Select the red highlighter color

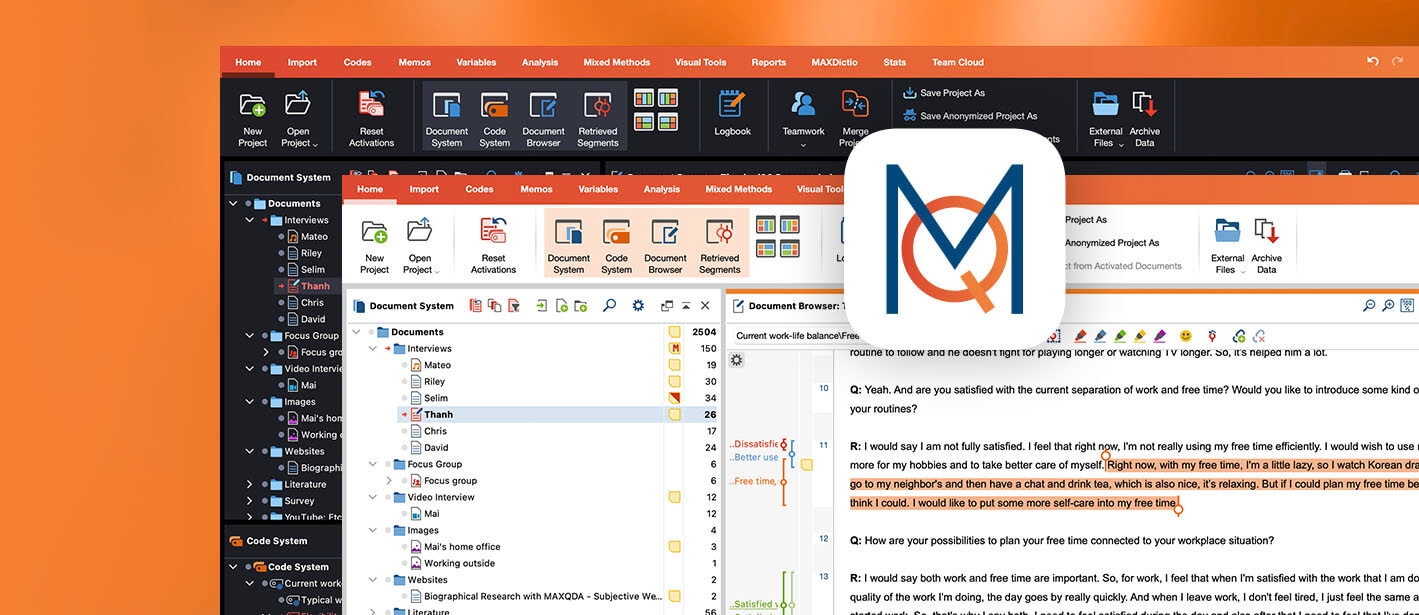[1081, 336]
